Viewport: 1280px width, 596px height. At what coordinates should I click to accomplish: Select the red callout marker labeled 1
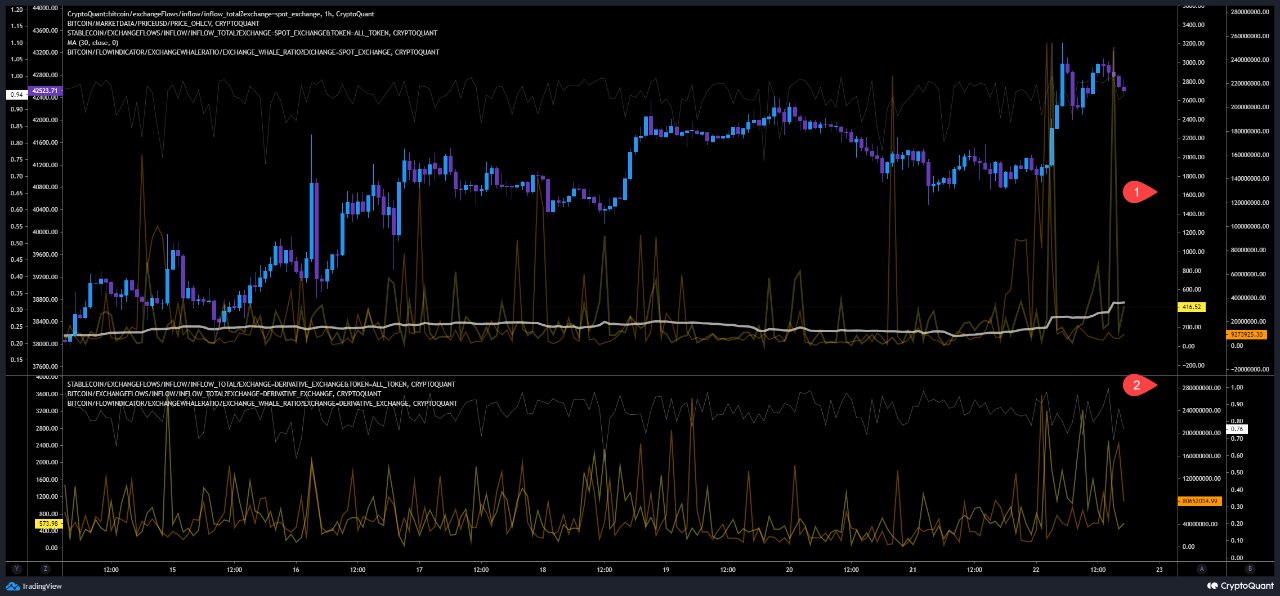(x=1137, y=192)
